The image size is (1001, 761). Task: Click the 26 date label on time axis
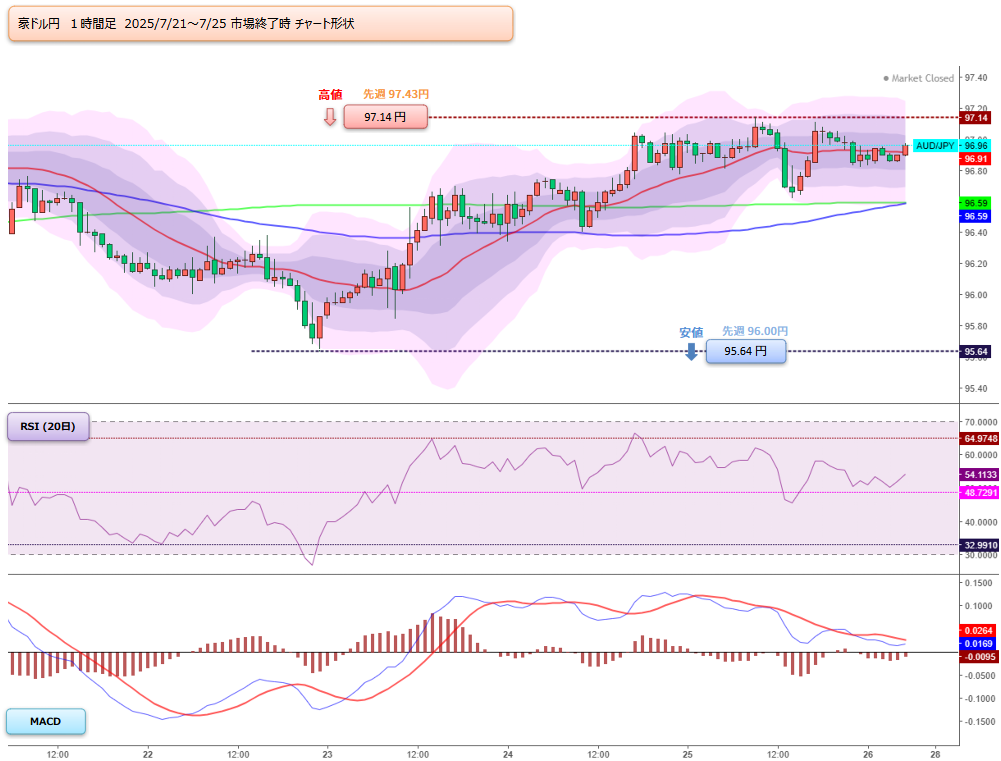[868, 754]
